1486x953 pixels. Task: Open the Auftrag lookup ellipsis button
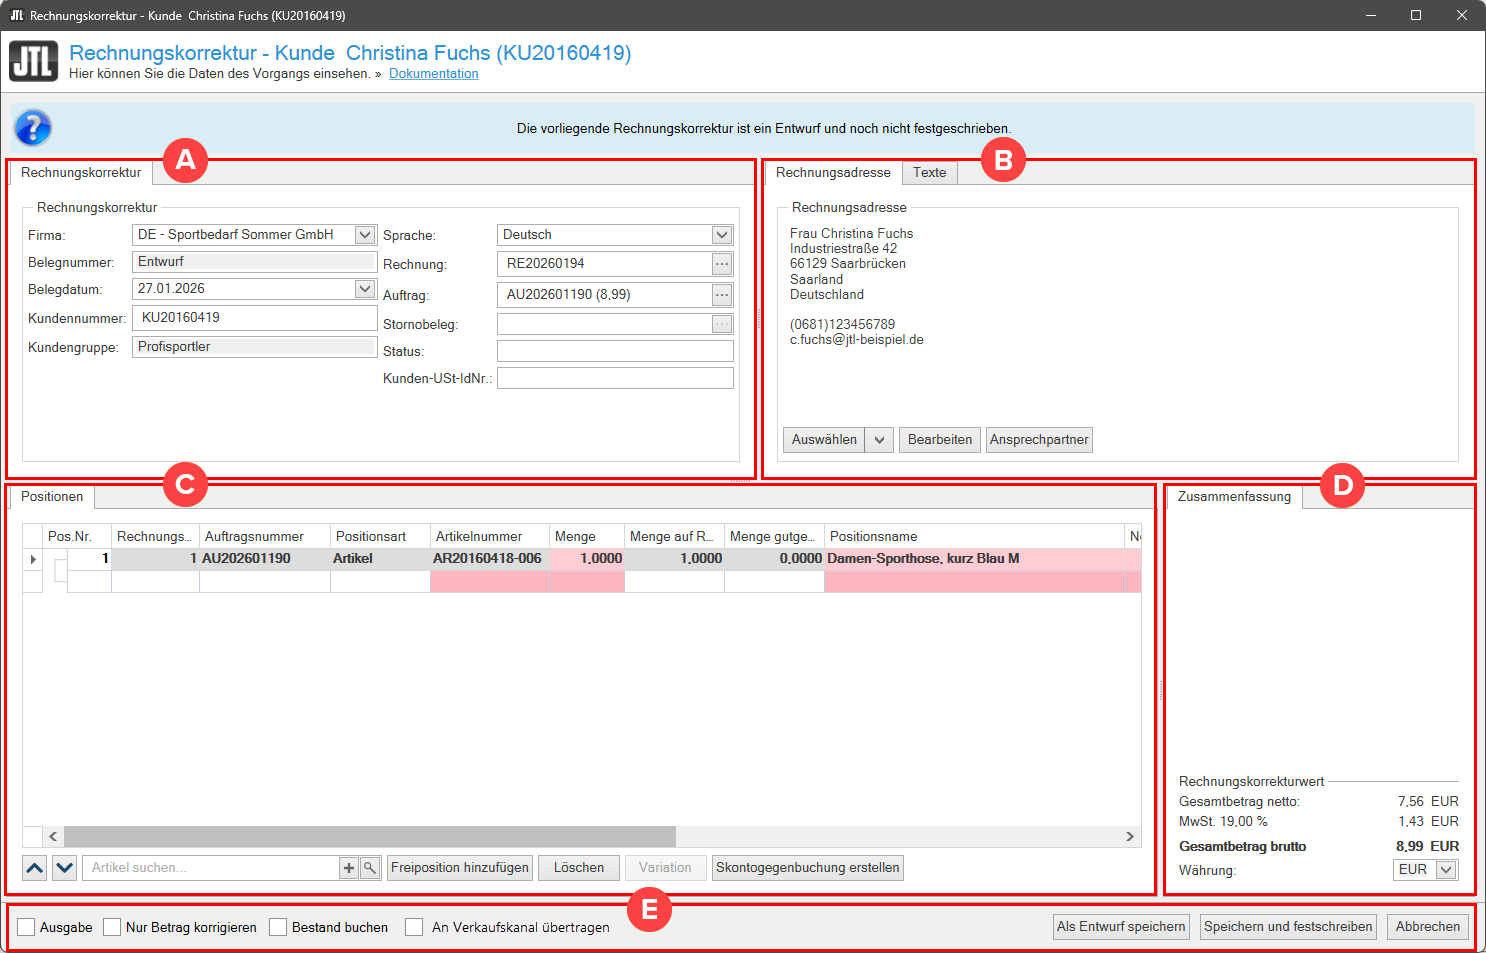tap(722, 295)
